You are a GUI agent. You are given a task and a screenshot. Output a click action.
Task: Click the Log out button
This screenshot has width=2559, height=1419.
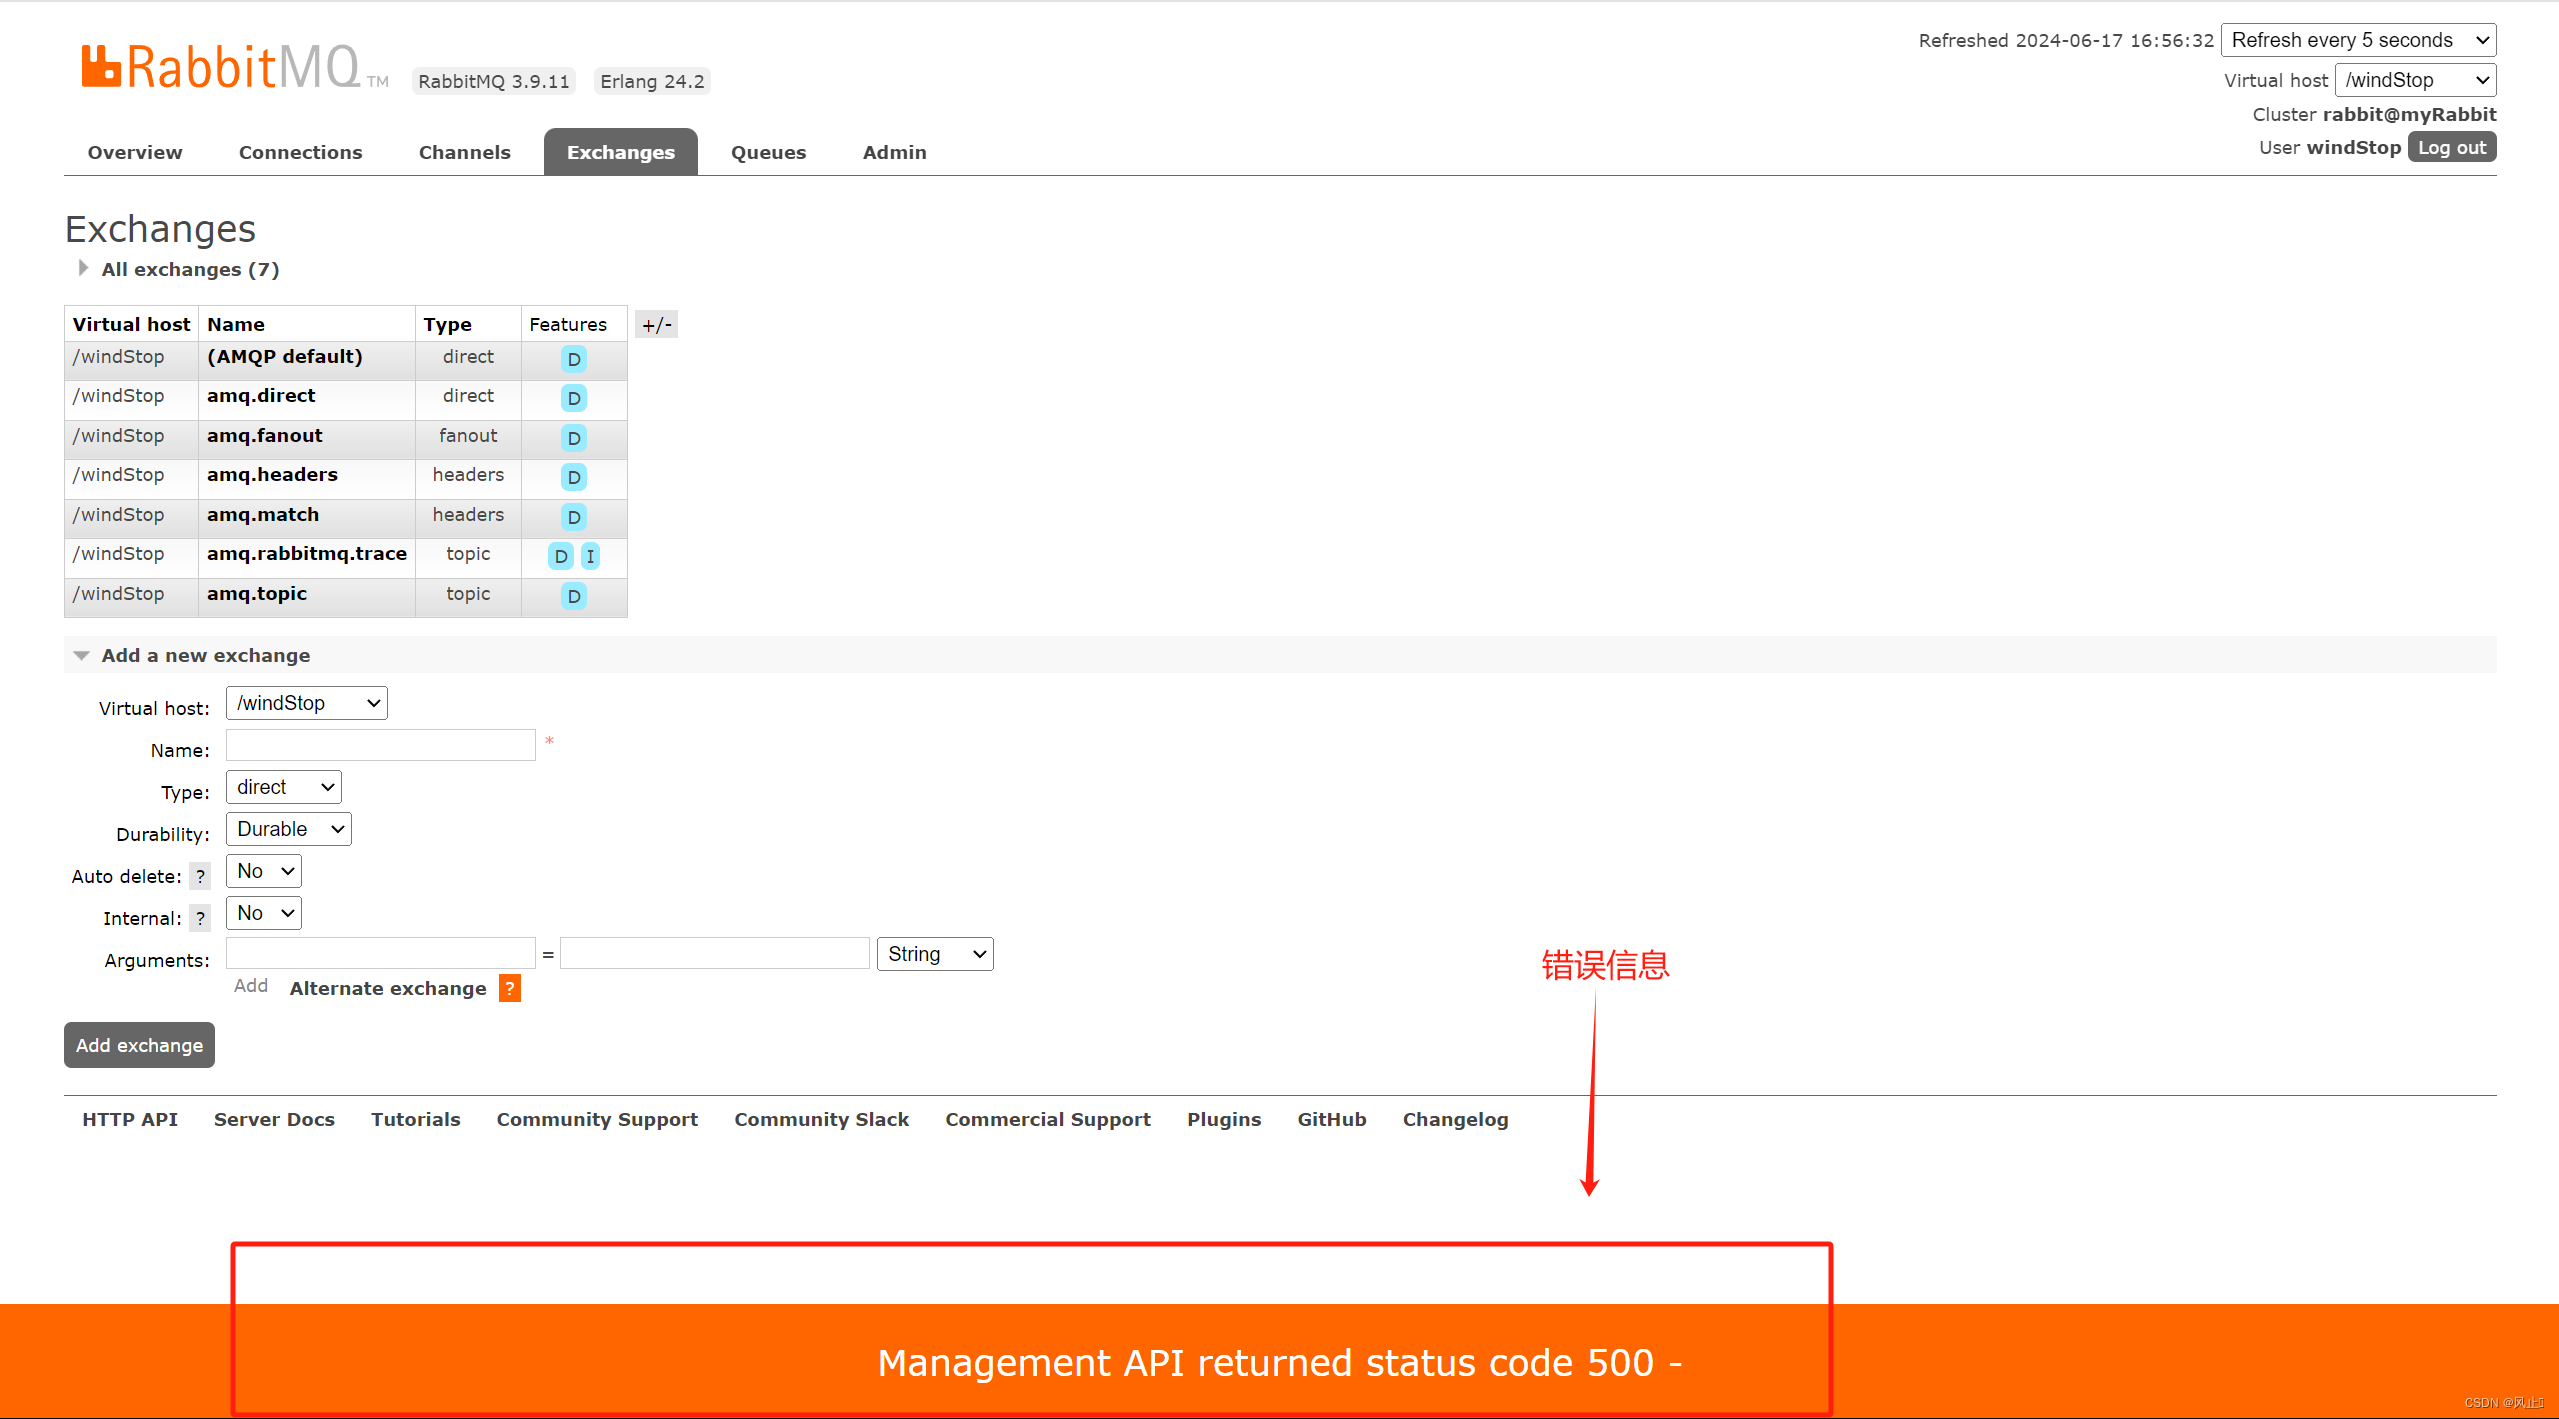pyautogui.click(x=2451, y=148)
